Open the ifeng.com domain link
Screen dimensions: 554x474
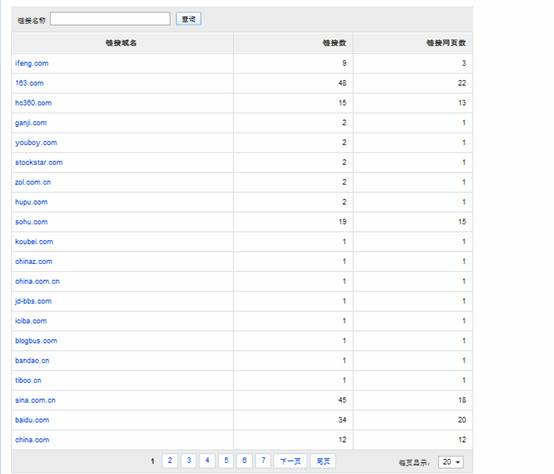(32, 64)
